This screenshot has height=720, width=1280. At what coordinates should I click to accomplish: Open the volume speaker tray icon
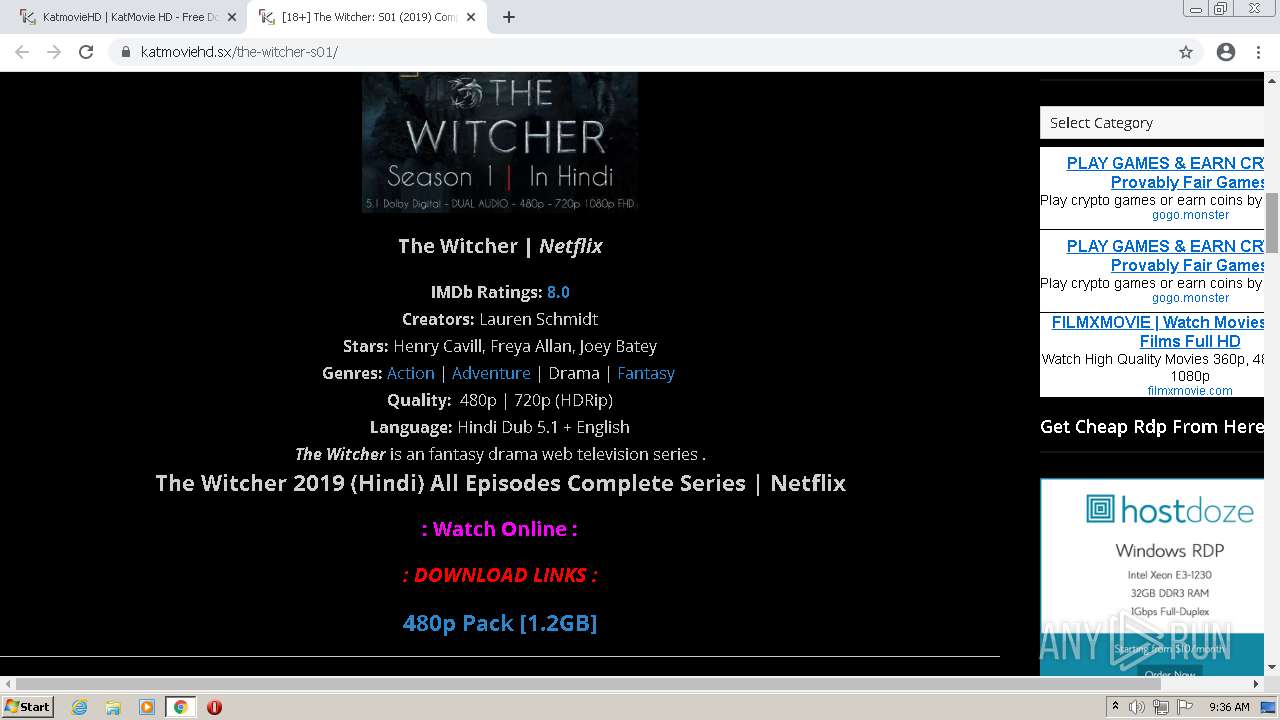coord(1137,707)
